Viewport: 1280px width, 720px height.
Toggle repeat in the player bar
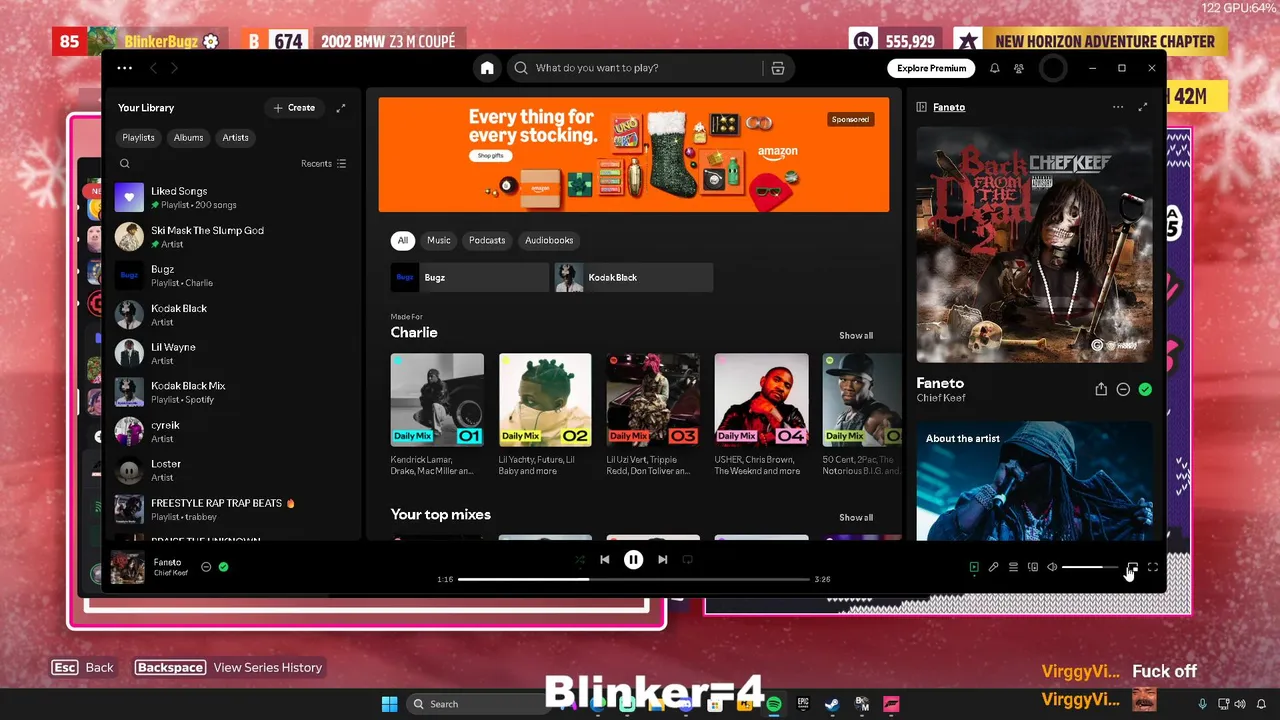[x=687, y=560]
